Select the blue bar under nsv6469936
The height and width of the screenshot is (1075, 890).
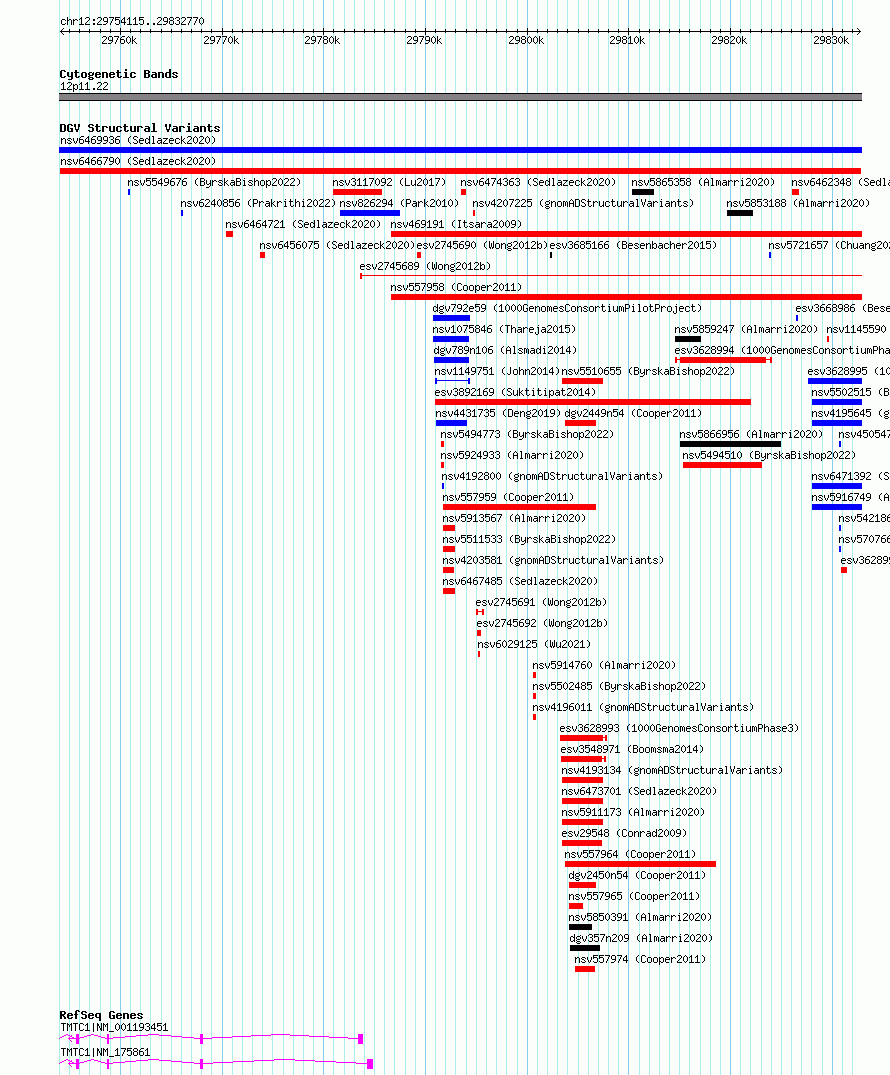click(460, 149)
